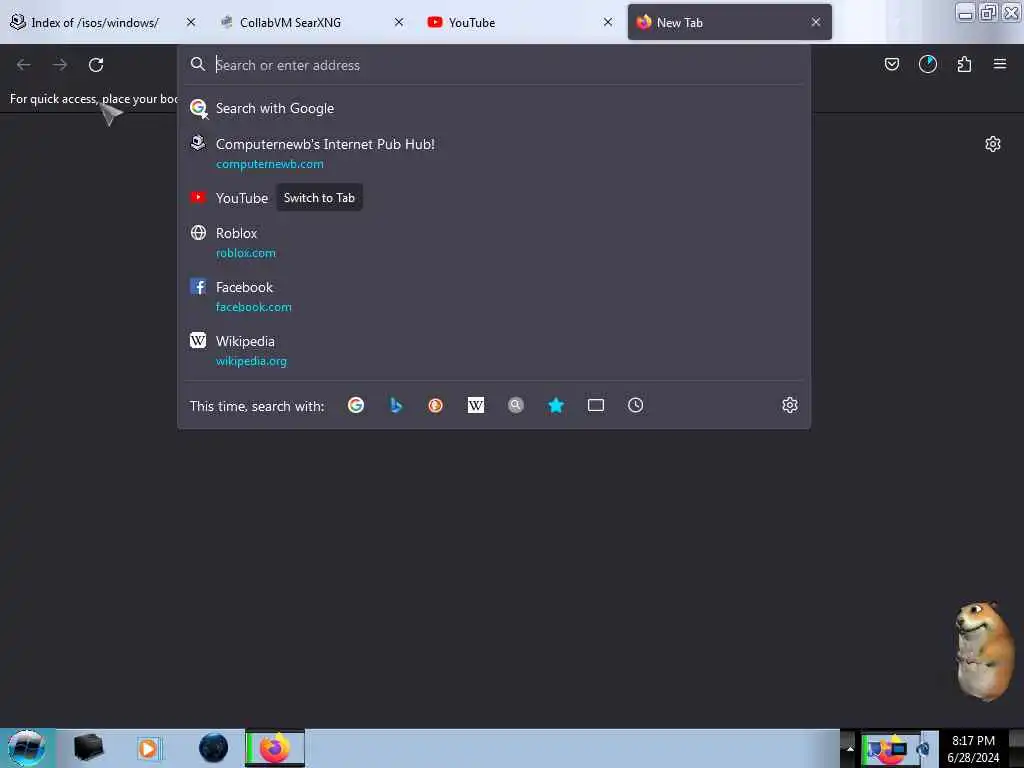Image resolution: width=1024 pixels, height=768 pixels.
Task: Click the Firefox taskbar button
Action: 275,748
